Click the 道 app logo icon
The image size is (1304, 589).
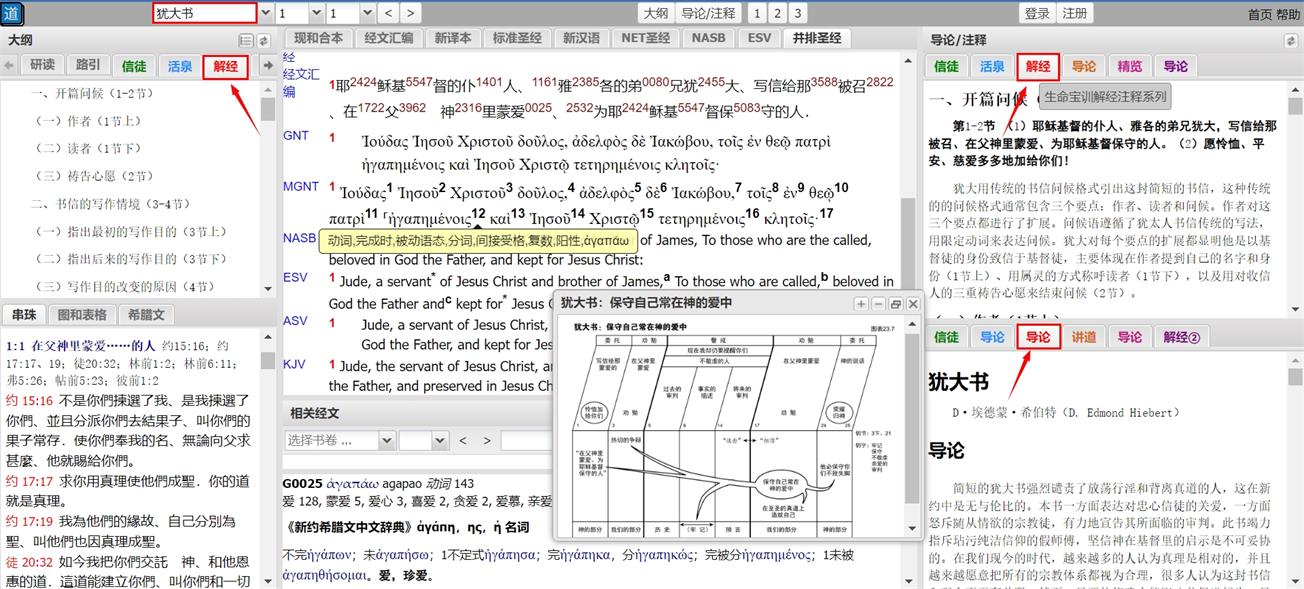pyautogui.click(x=12, y=13)
